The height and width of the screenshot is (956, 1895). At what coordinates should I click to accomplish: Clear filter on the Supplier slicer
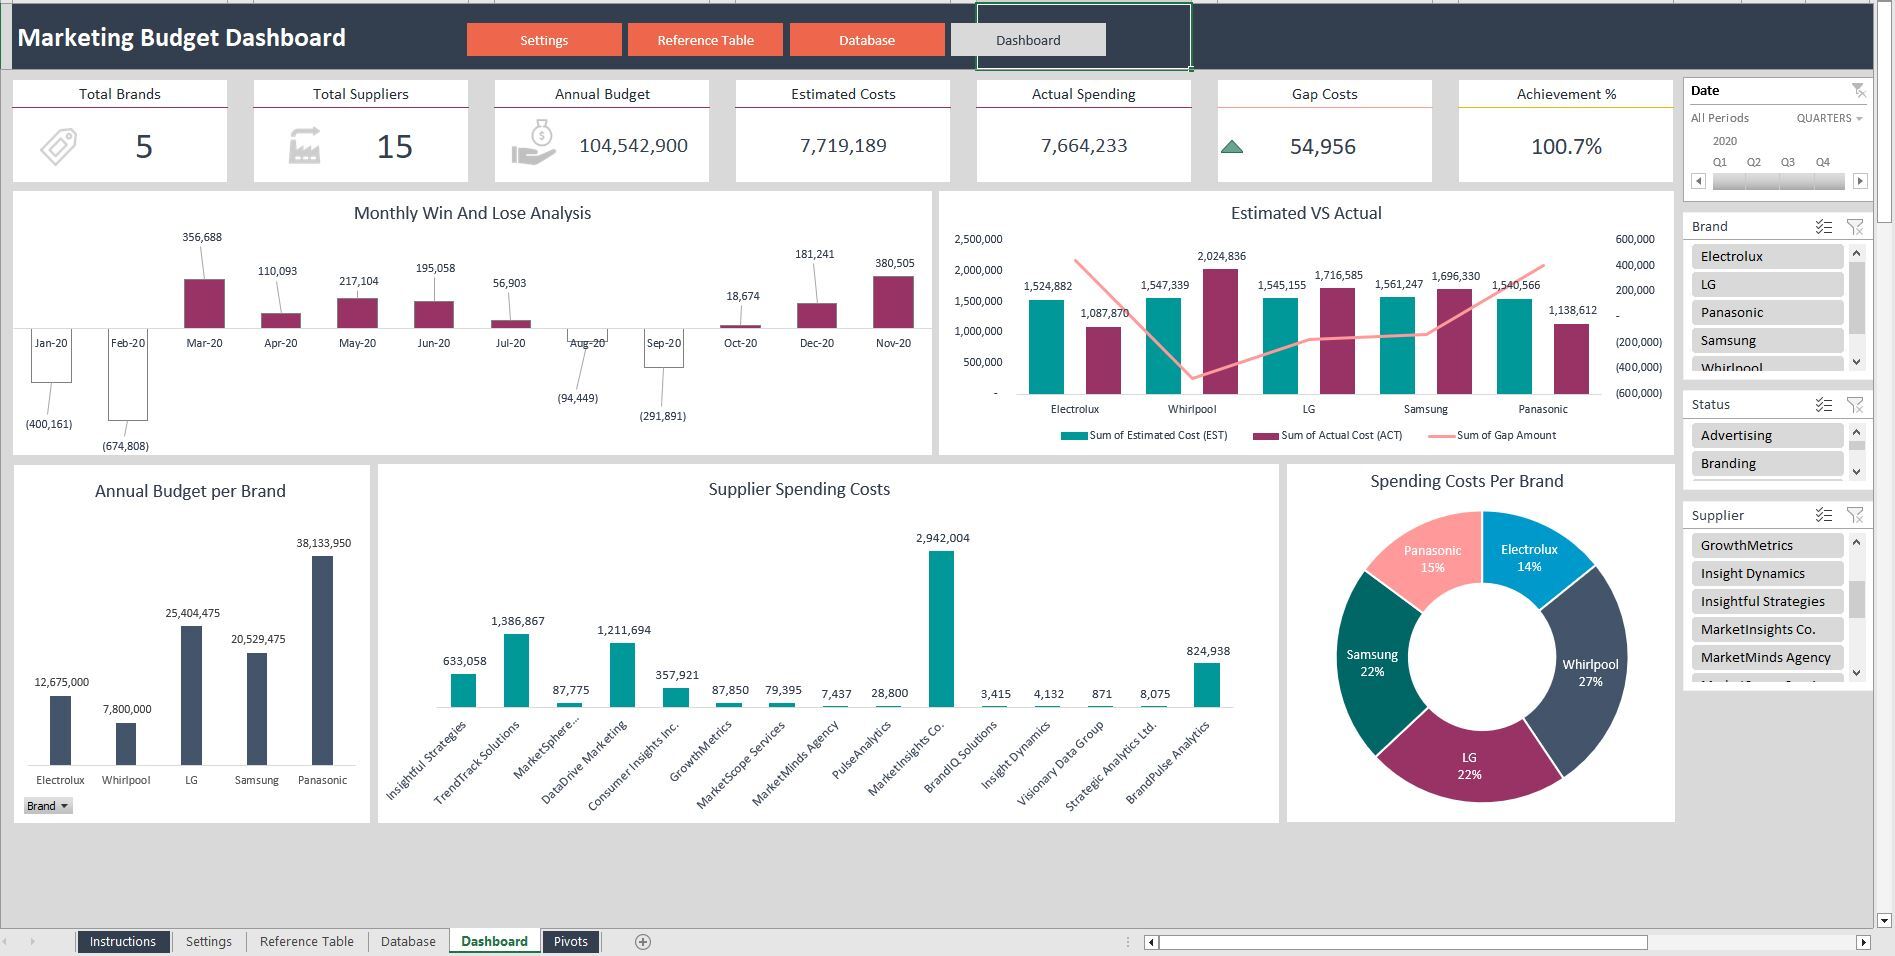1855,515
